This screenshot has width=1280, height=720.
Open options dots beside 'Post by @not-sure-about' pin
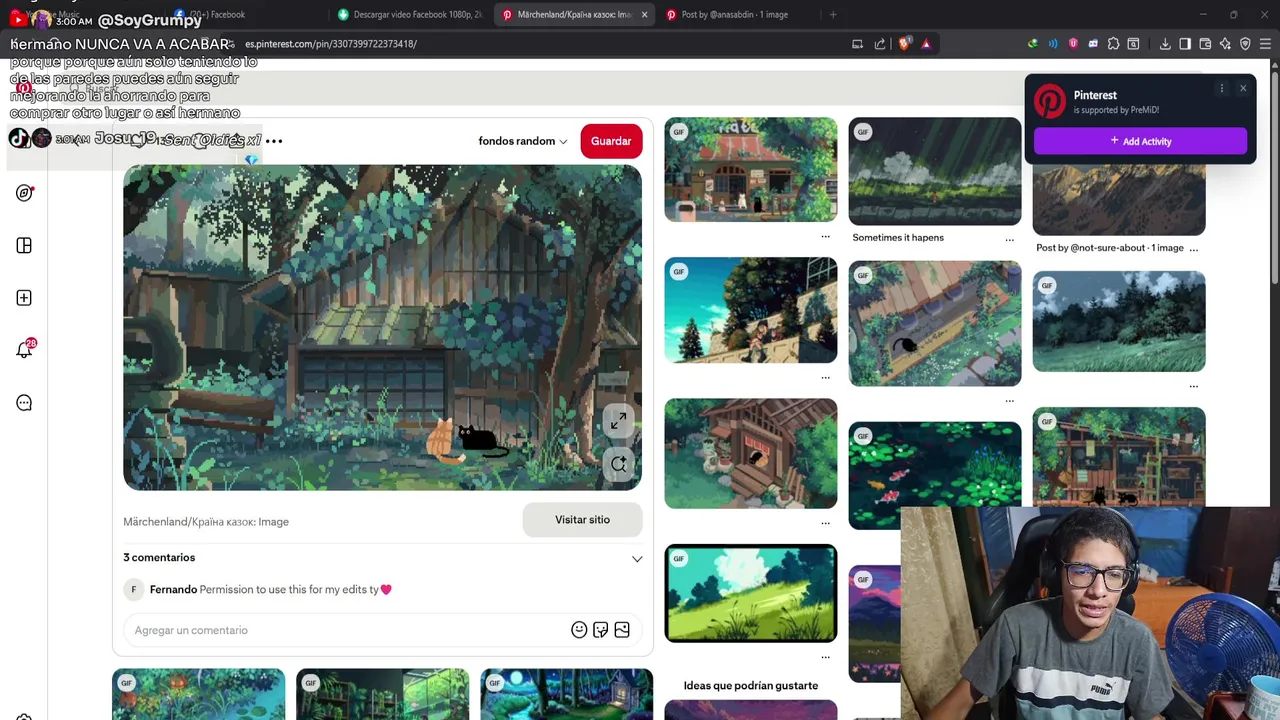(1194, 248)
